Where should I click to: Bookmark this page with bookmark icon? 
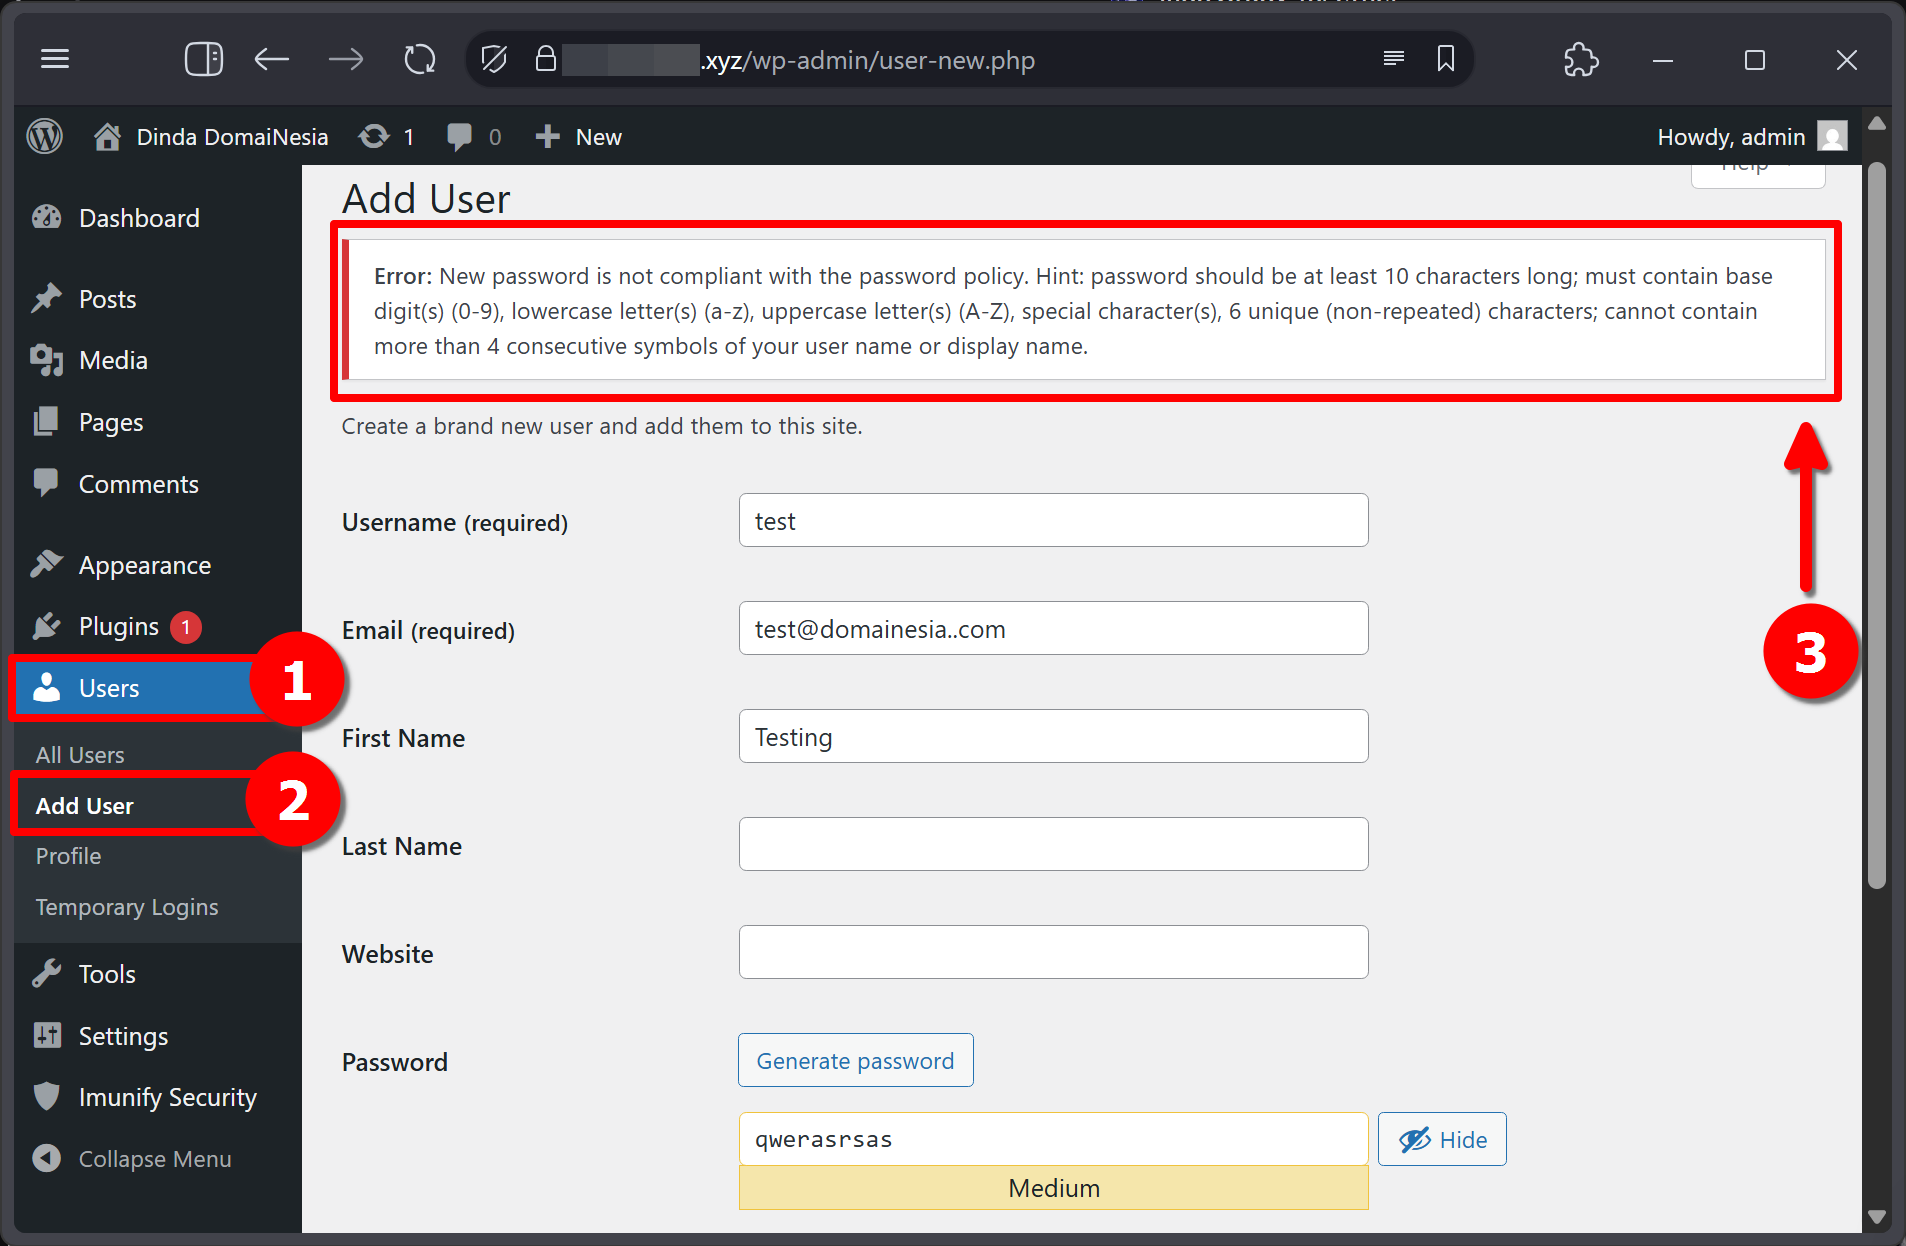click(x=1446, y=59)
